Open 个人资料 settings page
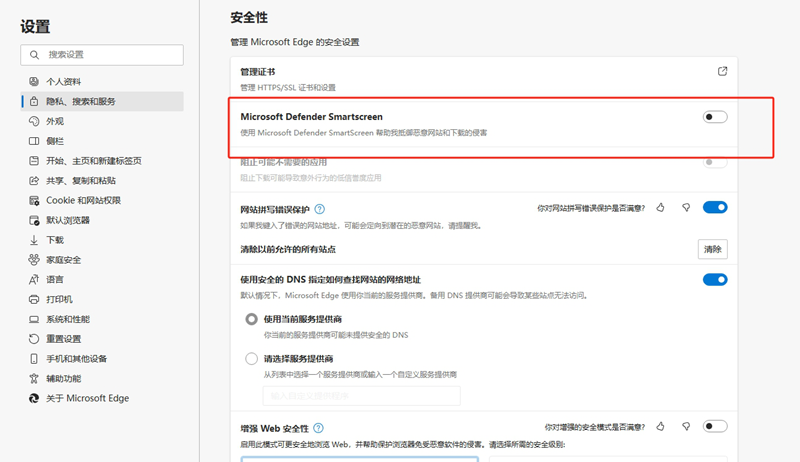 [x=102, y=82]
